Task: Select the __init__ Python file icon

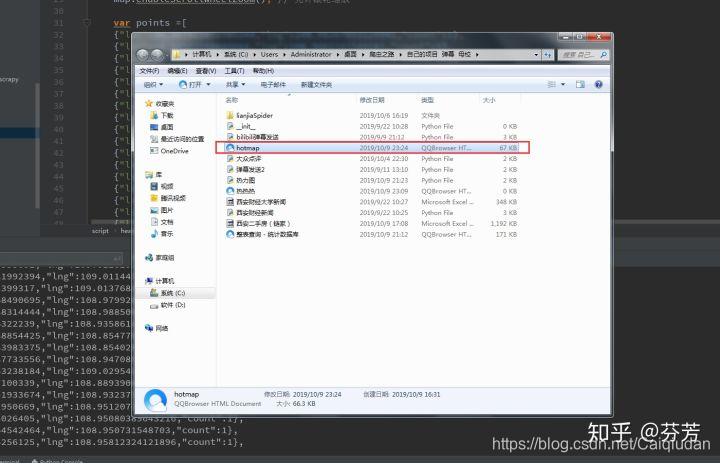Action: (230, 126)
